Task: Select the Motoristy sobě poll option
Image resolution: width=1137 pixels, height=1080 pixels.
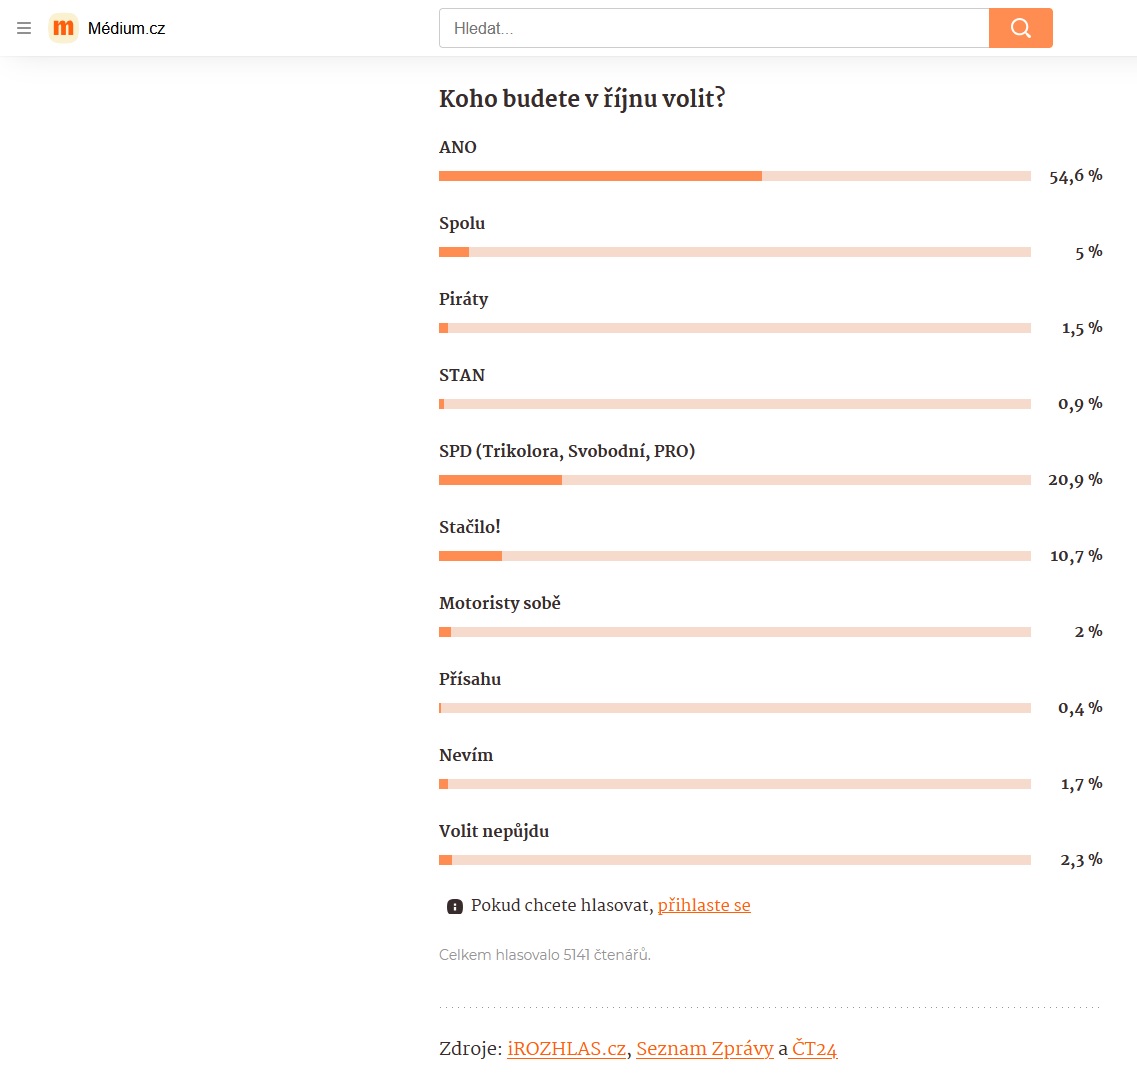Action: pos(500,603)
